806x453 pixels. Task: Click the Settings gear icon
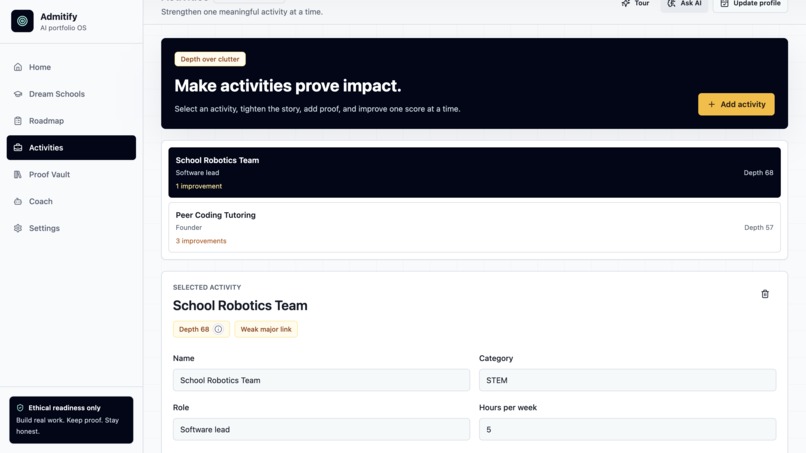tap(18, 228)
